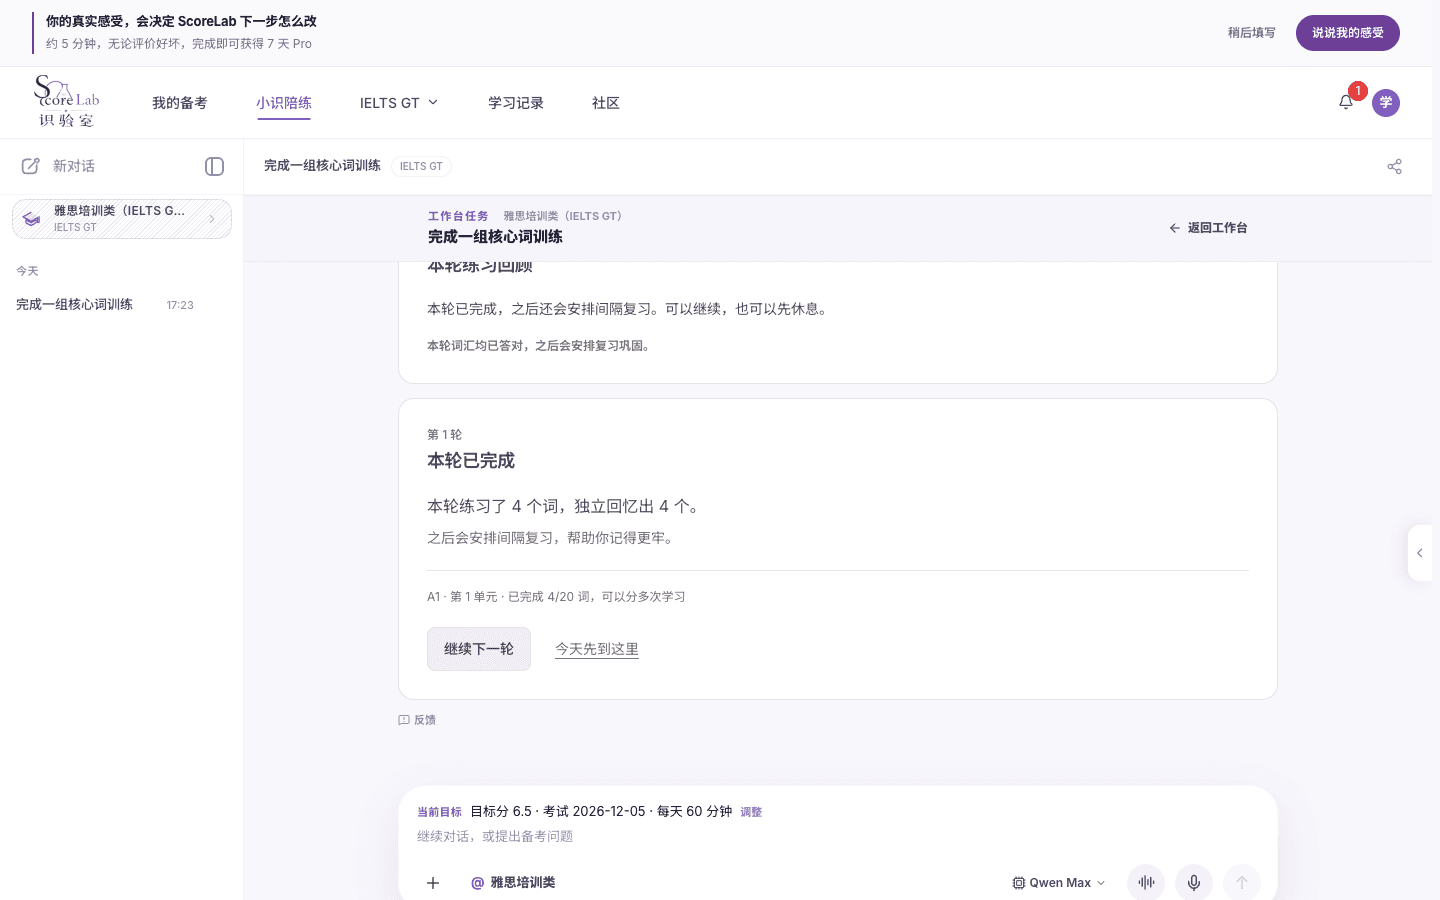Expand the 雅思培训类 course selector chevron

coord(212,219)
